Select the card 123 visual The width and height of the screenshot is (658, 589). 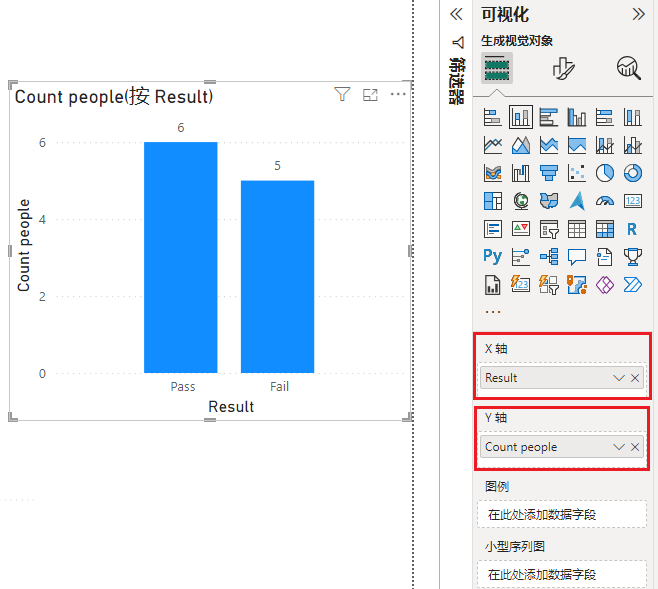click(x=632, y=201)
